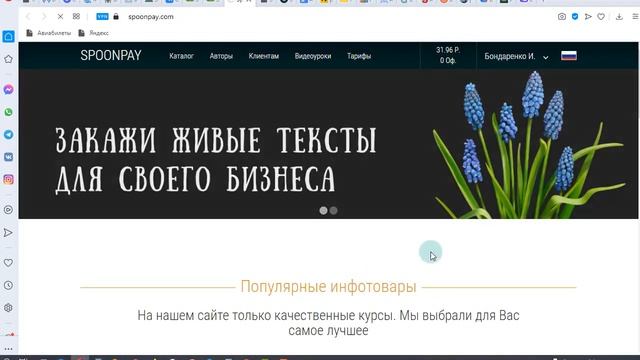The image size is (640, 360).
Task: Open the sidebar send flow arrow icon
Action: [8, 233]
